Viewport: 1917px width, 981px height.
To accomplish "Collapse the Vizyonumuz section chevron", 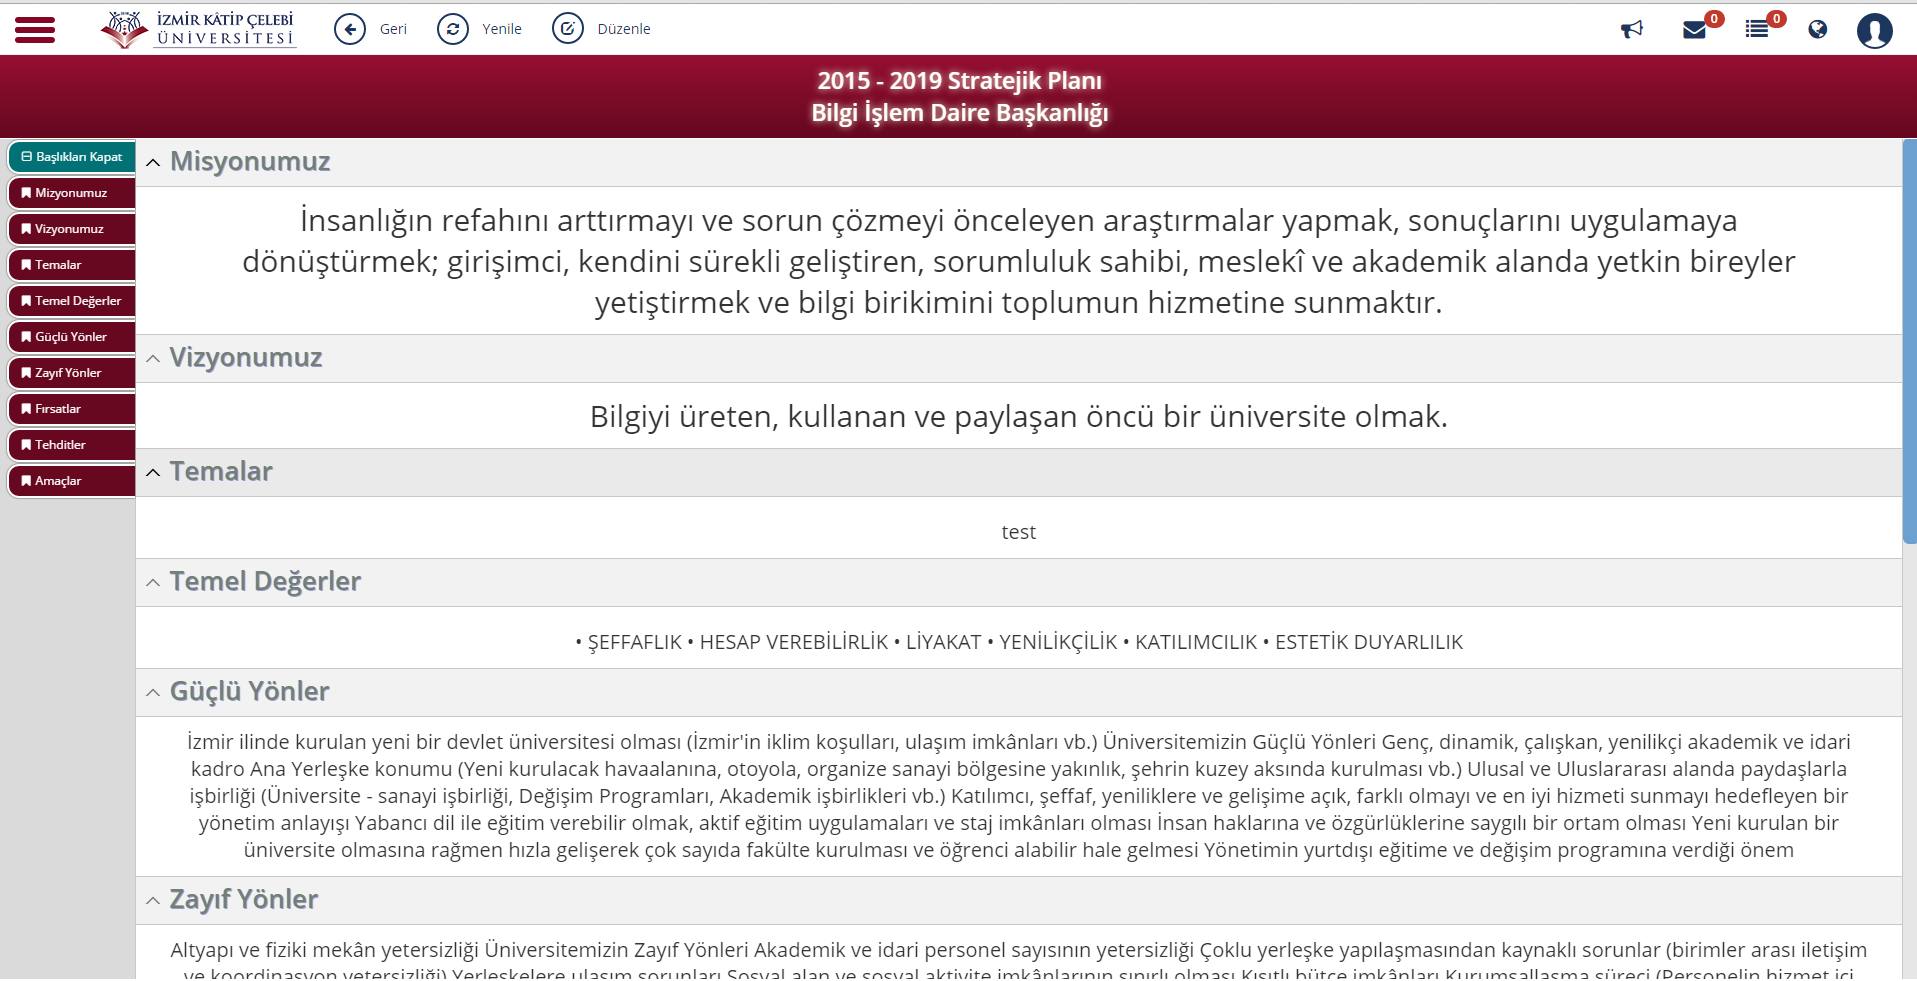I will click(x=153, y=359).
